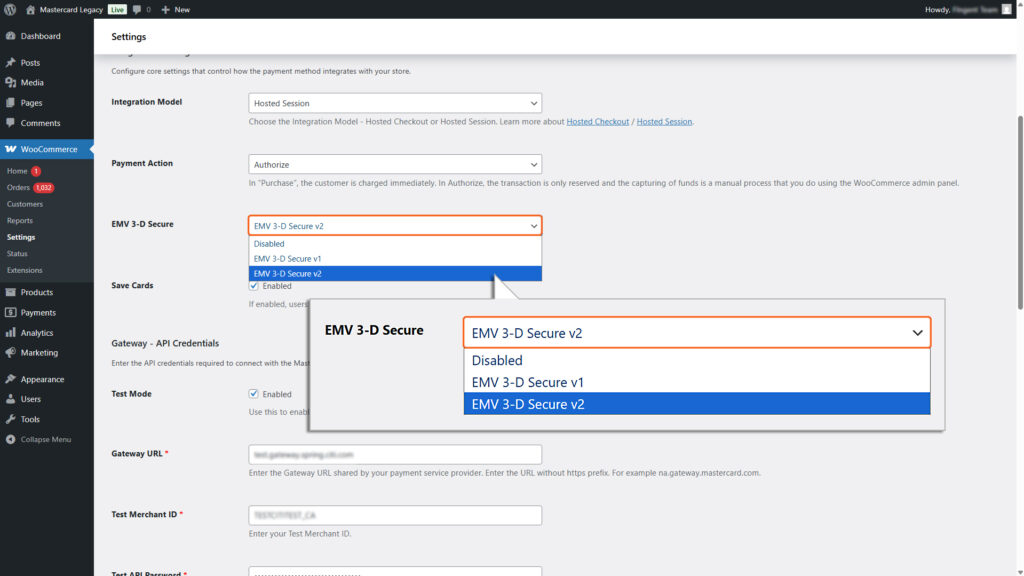The width and height of the screenshot is (1024, 576).
Task: Open the Payments sidebar icon
Action: click(10, 312)
